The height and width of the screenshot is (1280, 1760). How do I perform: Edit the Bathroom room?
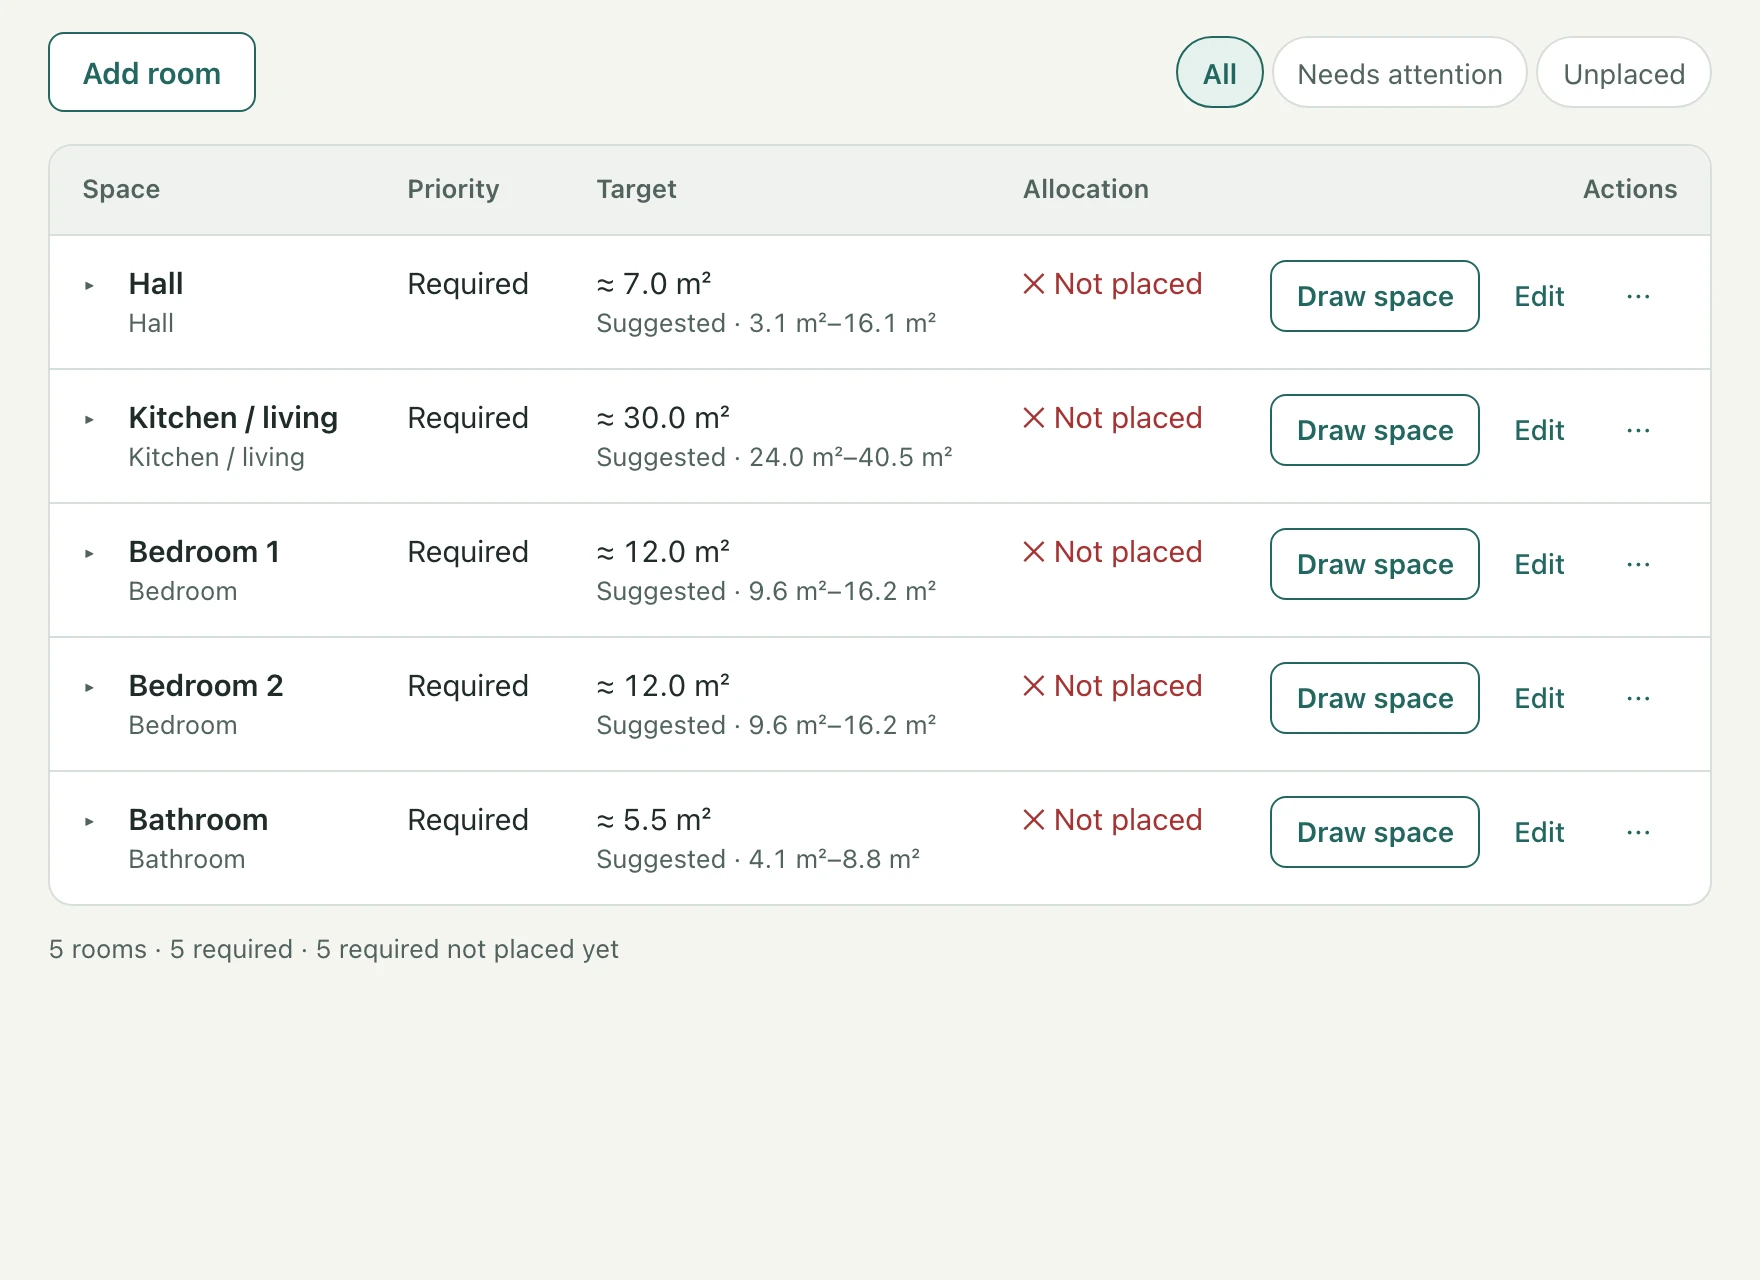[1539, 832]
